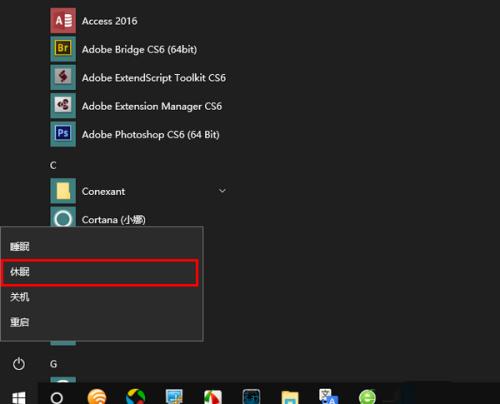The image size is (500, 404).
Task: Launch Adobe Extension Manager CS6
Action: [x=138, y=106]
